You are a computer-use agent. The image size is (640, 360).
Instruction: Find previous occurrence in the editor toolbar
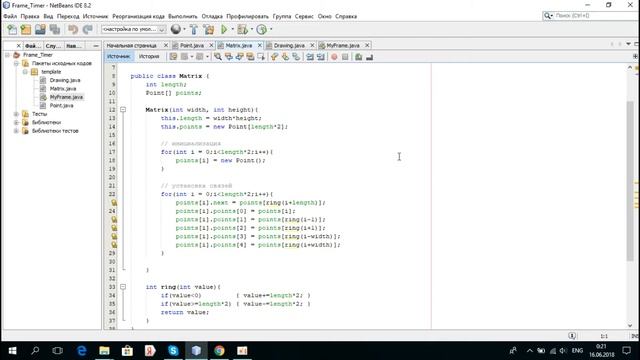[229, 57]
